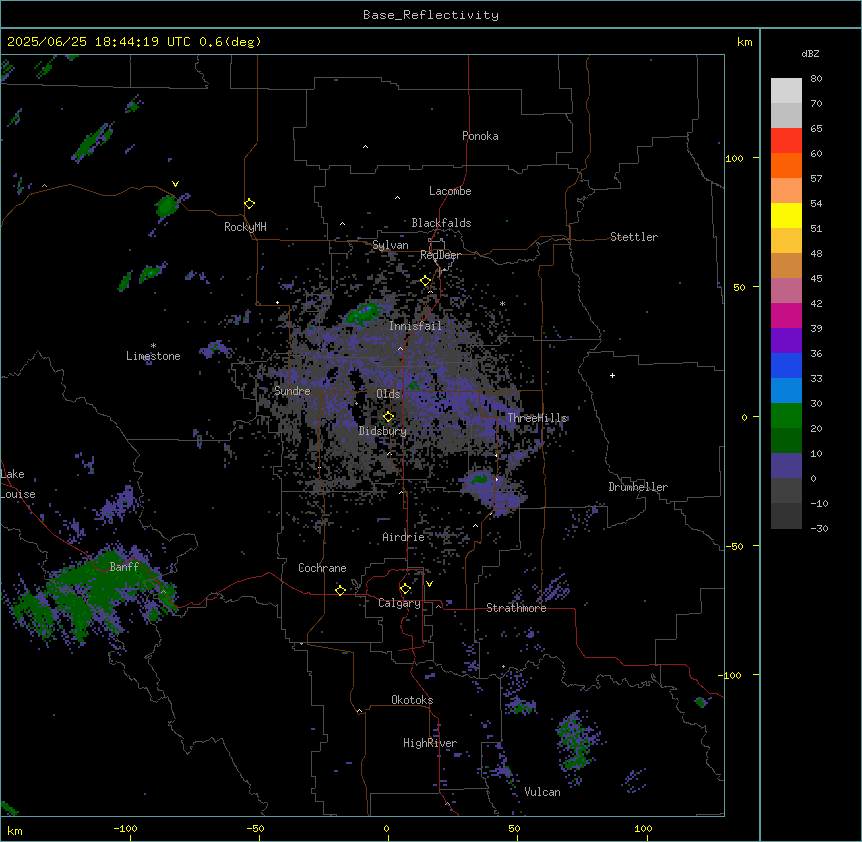Select the violet swatch above 36 in legend

coord(786,340)
